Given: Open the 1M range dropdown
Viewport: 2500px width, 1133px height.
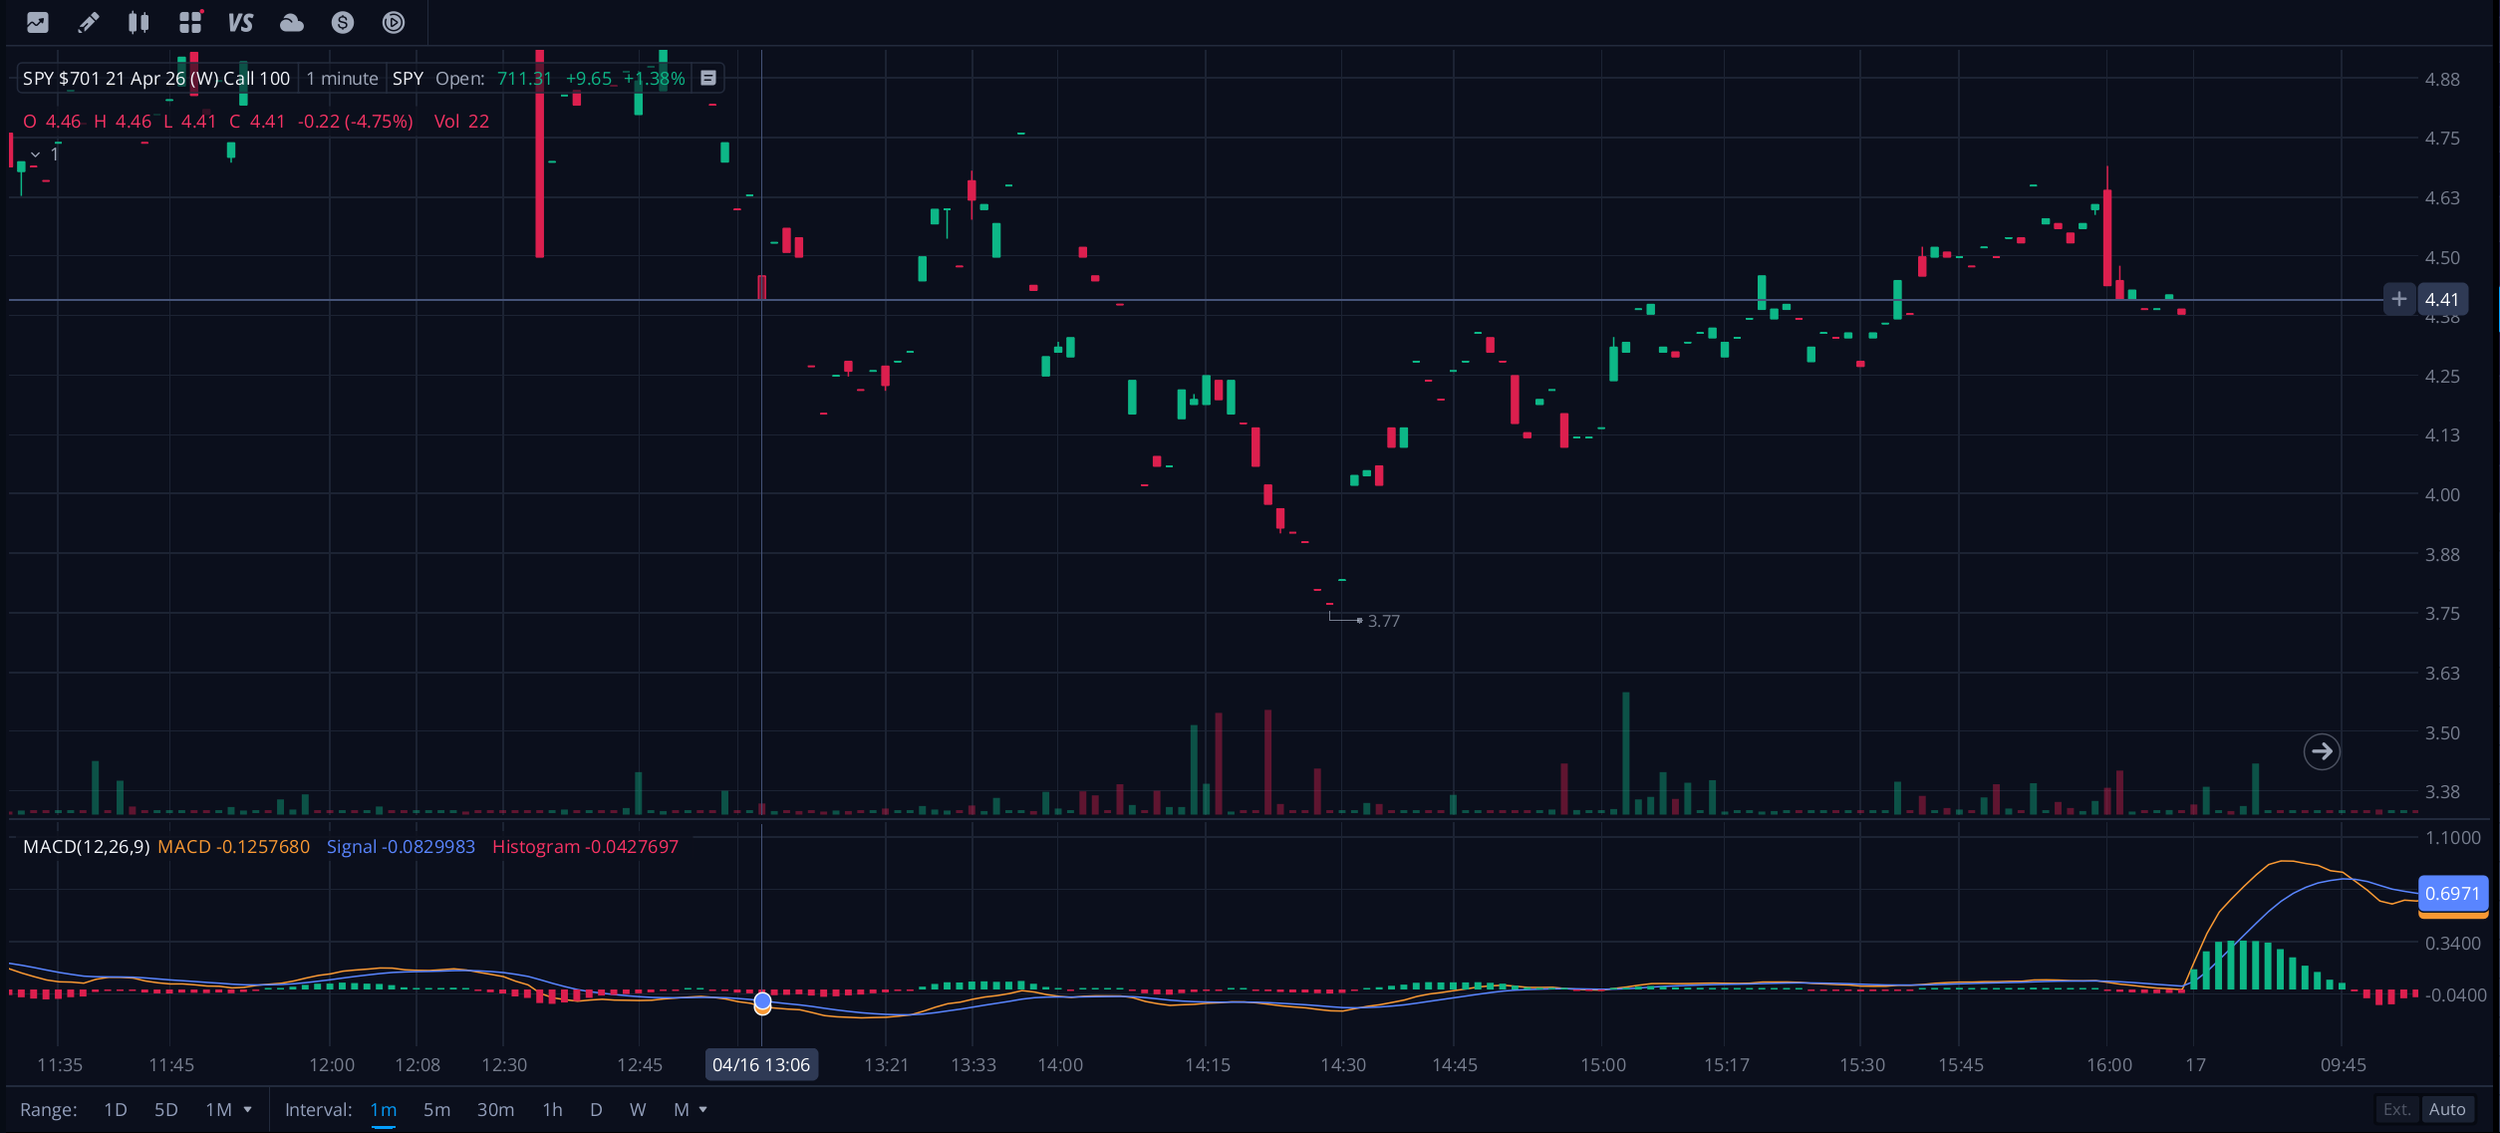Looking at the screenshot, I should point(229,1109).
